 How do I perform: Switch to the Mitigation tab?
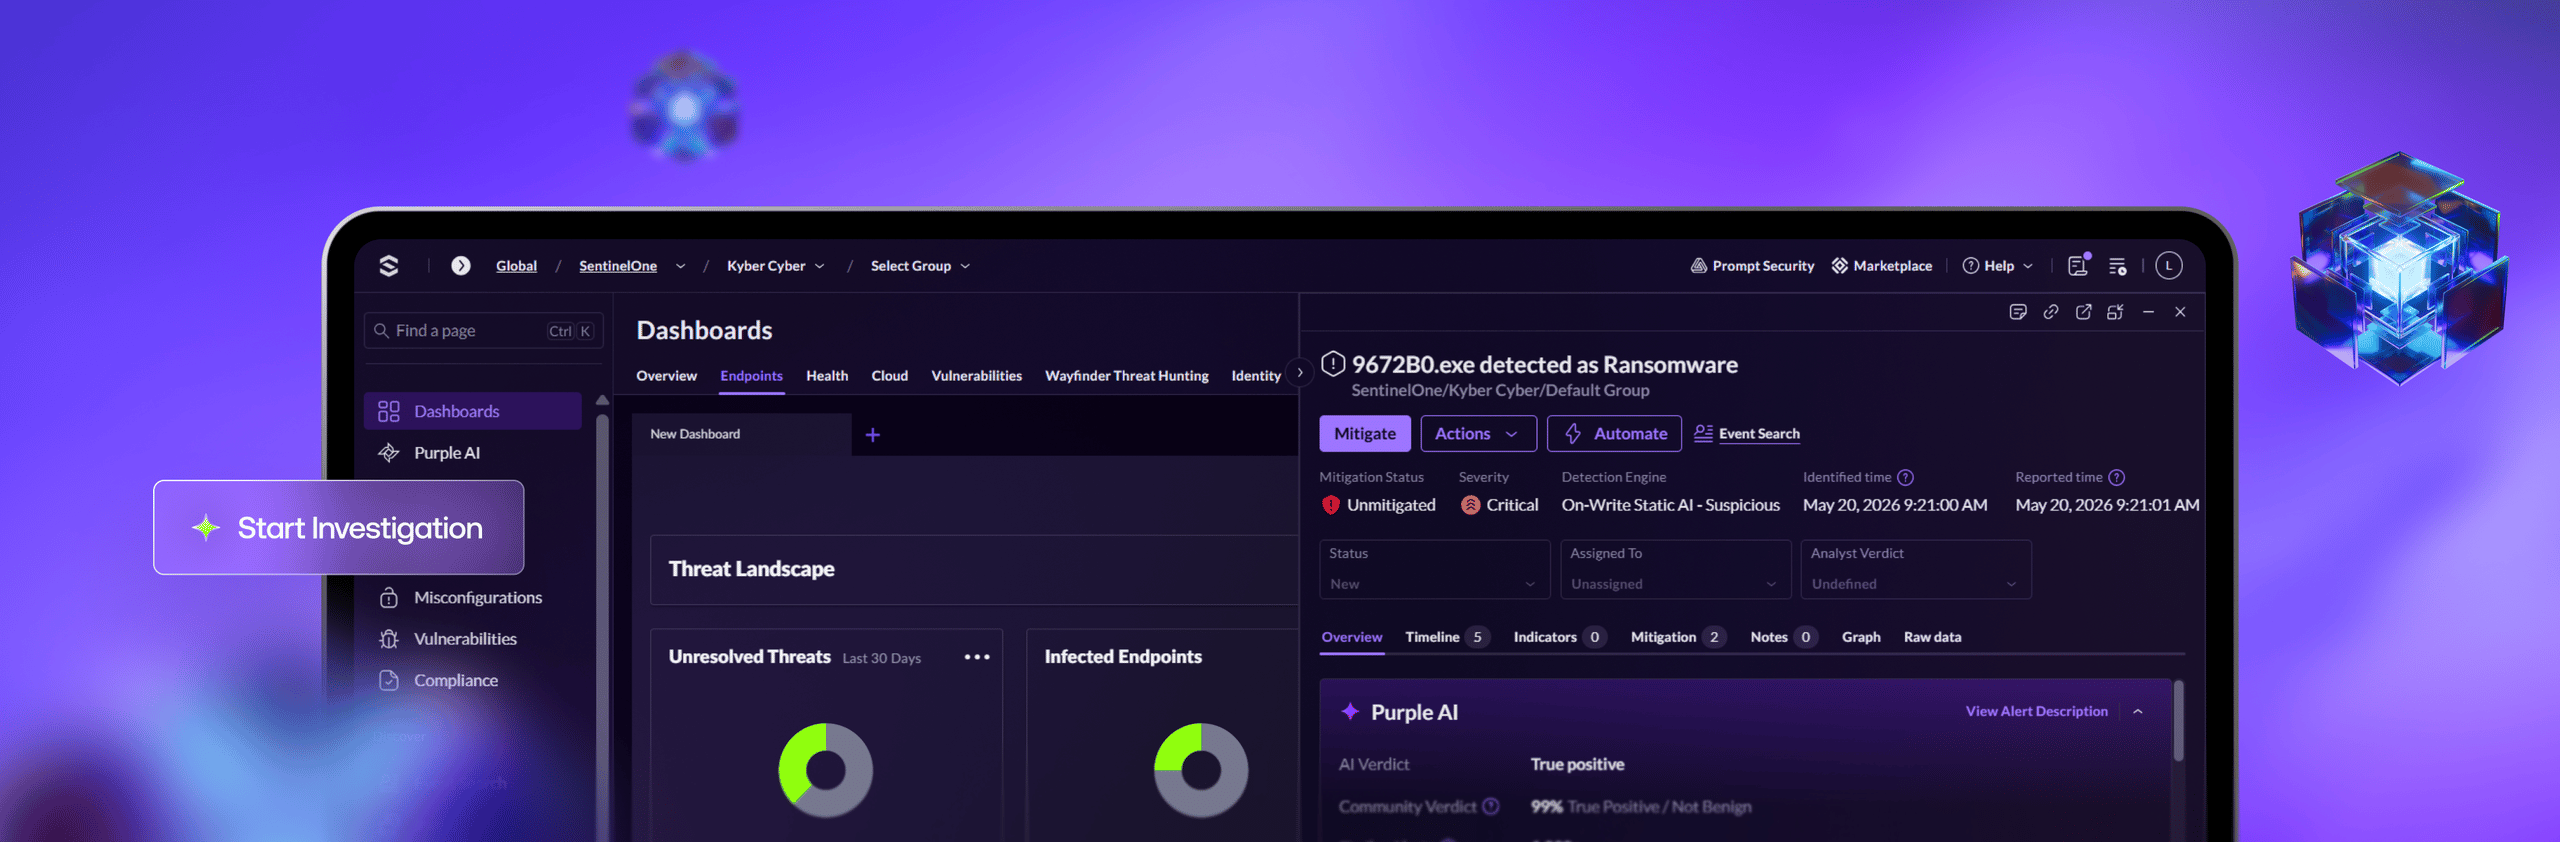[x=1678, y=637]
